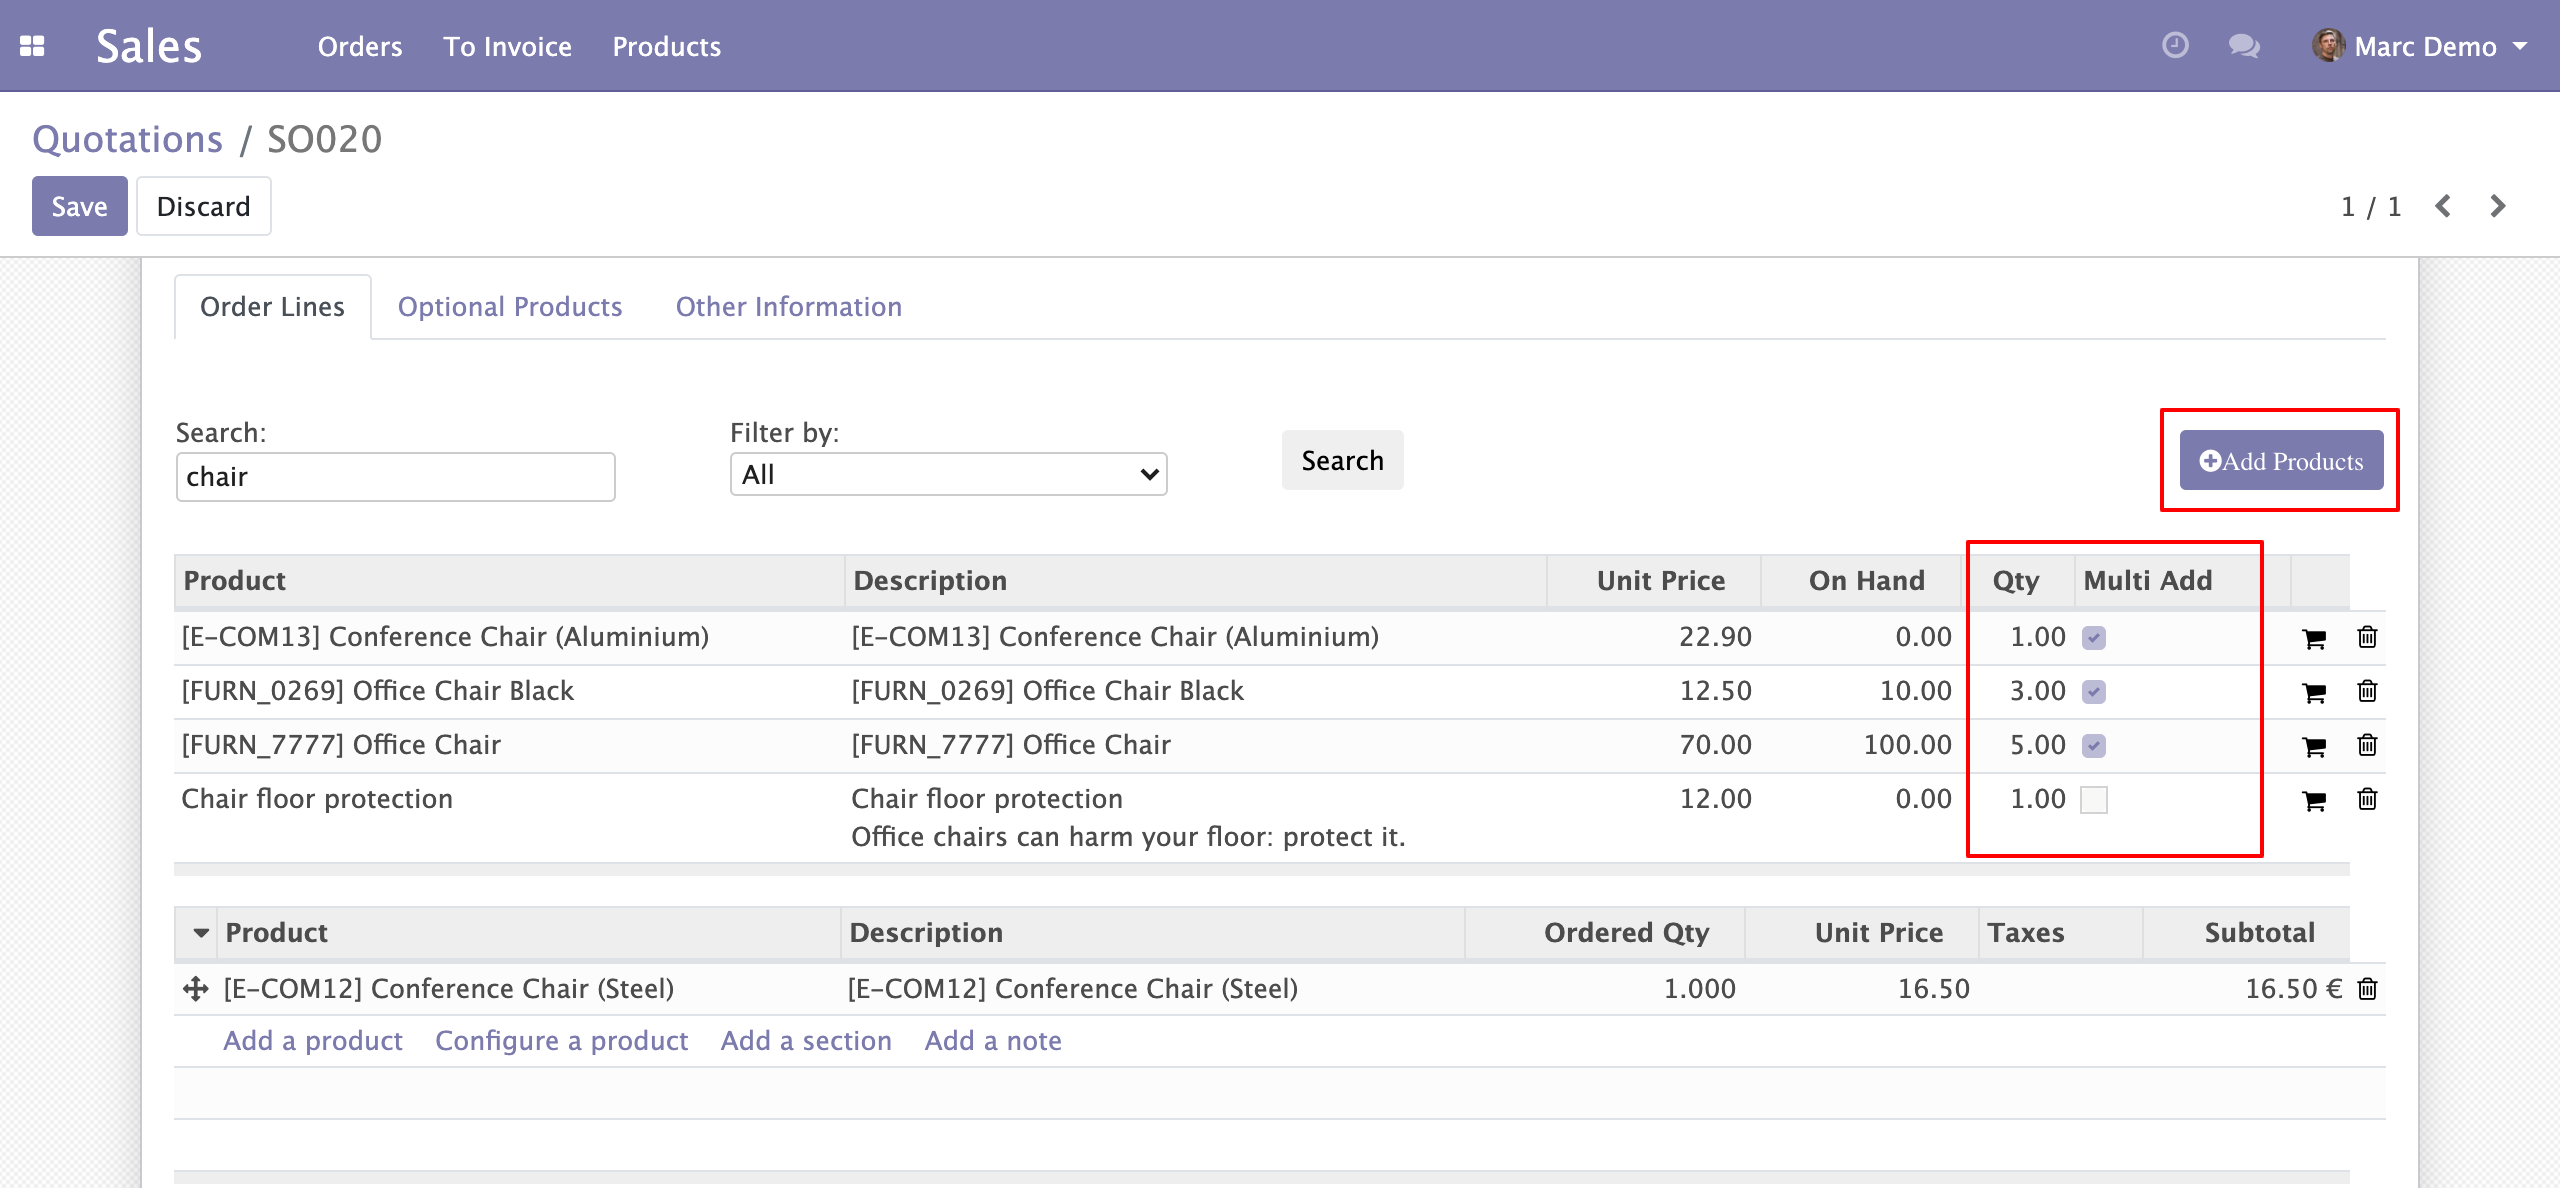The height and width of the screenshot is (1188, 2560).
Task: Uncheck Multi Add for Conference Chair (Aluminium)
Action: (x=2094, y=638)
